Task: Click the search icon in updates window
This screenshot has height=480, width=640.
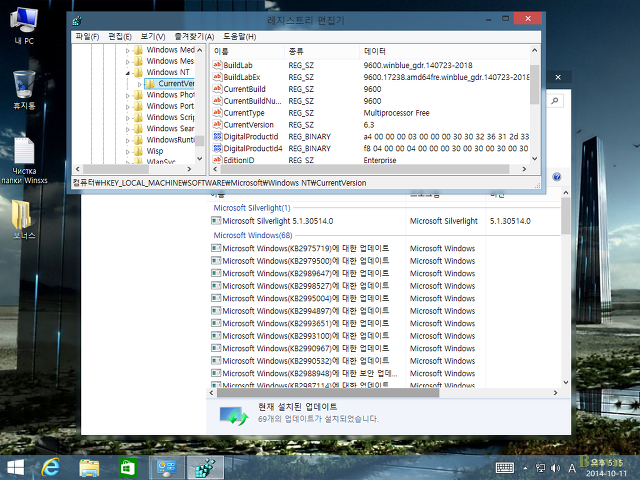Action: point(555,101)
